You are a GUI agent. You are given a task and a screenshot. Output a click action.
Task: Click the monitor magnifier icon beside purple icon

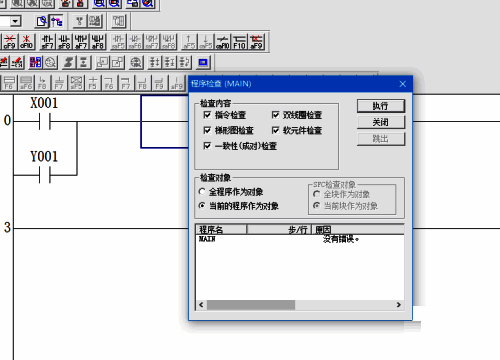click(x=50, y=62)
